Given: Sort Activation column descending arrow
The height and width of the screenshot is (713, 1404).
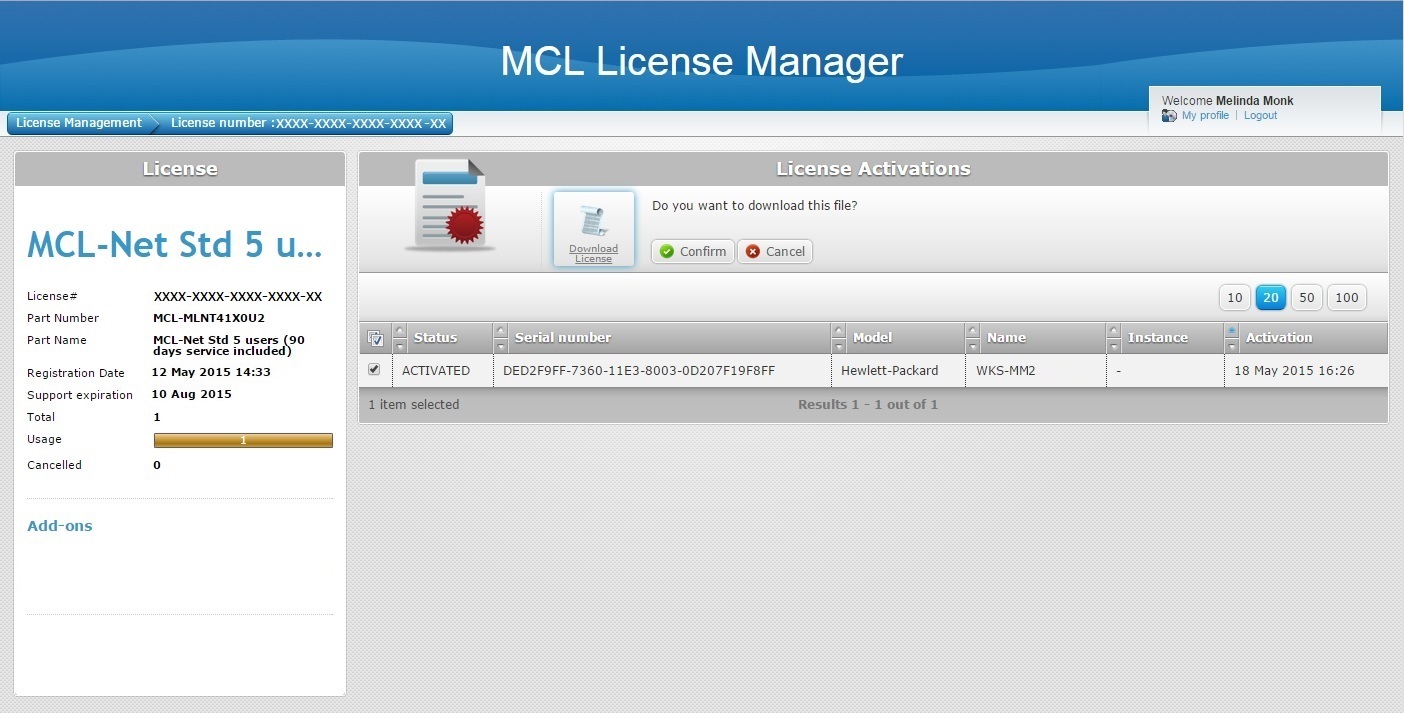Looking at the screenshot, I should [x=1232, y=346].
